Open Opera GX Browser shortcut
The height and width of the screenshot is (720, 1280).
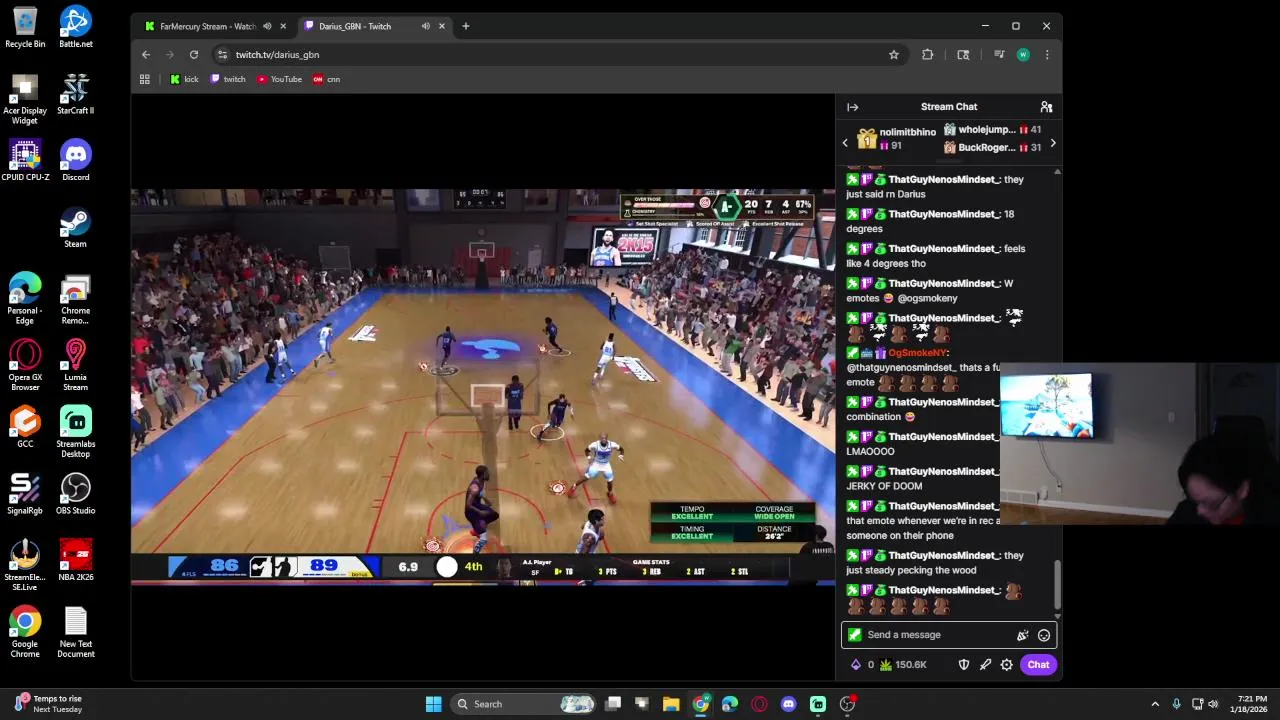25,365
